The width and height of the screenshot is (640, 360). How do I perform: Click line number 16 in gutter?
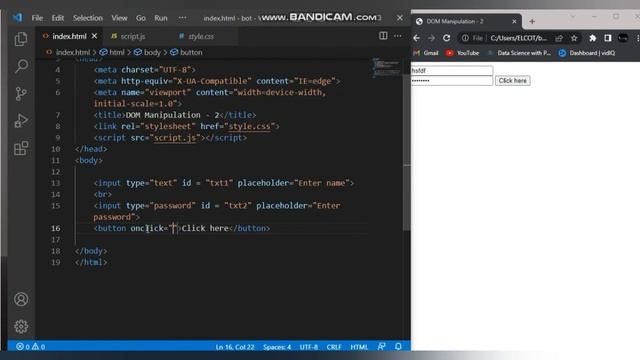tap(56, 228)
